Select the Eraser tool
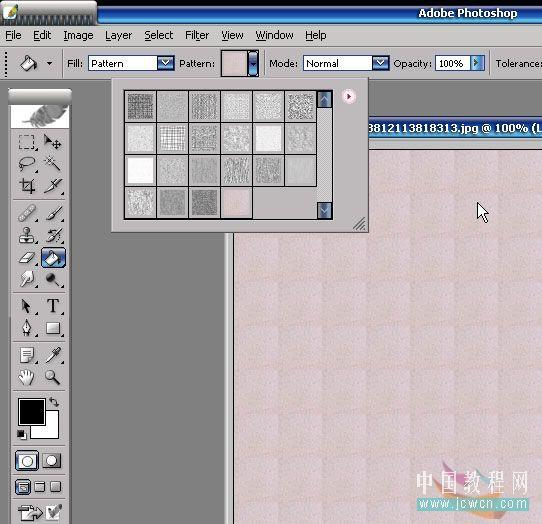542x524 pixels. coord(27,258)
